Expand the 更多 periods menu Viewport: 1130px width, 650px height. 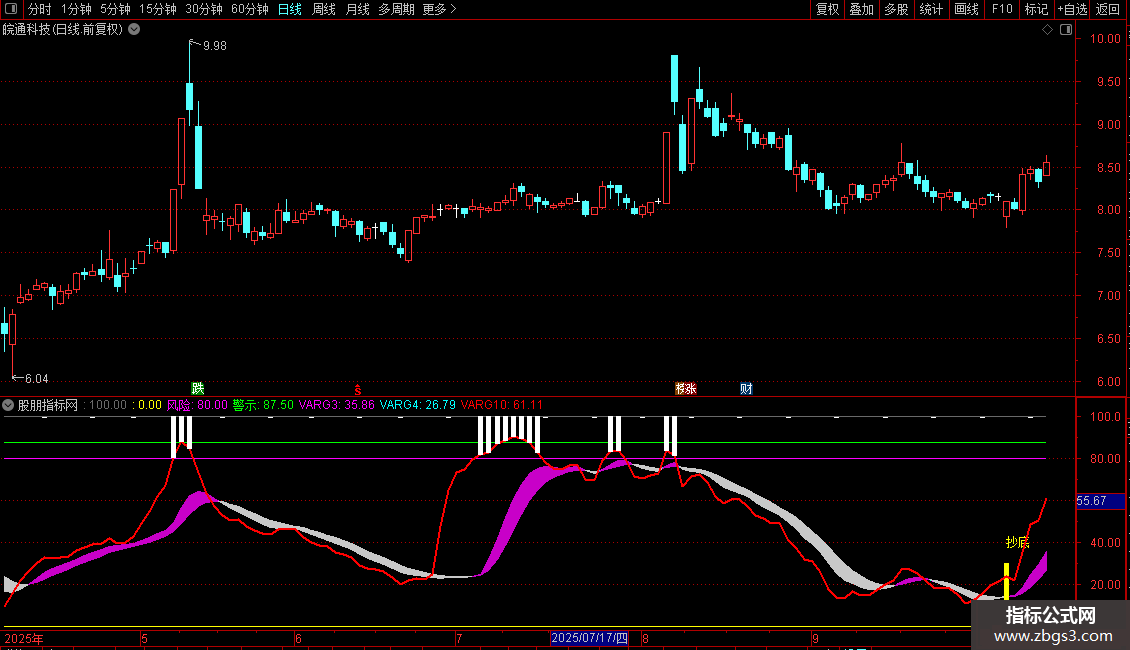[x=439, y=10]
